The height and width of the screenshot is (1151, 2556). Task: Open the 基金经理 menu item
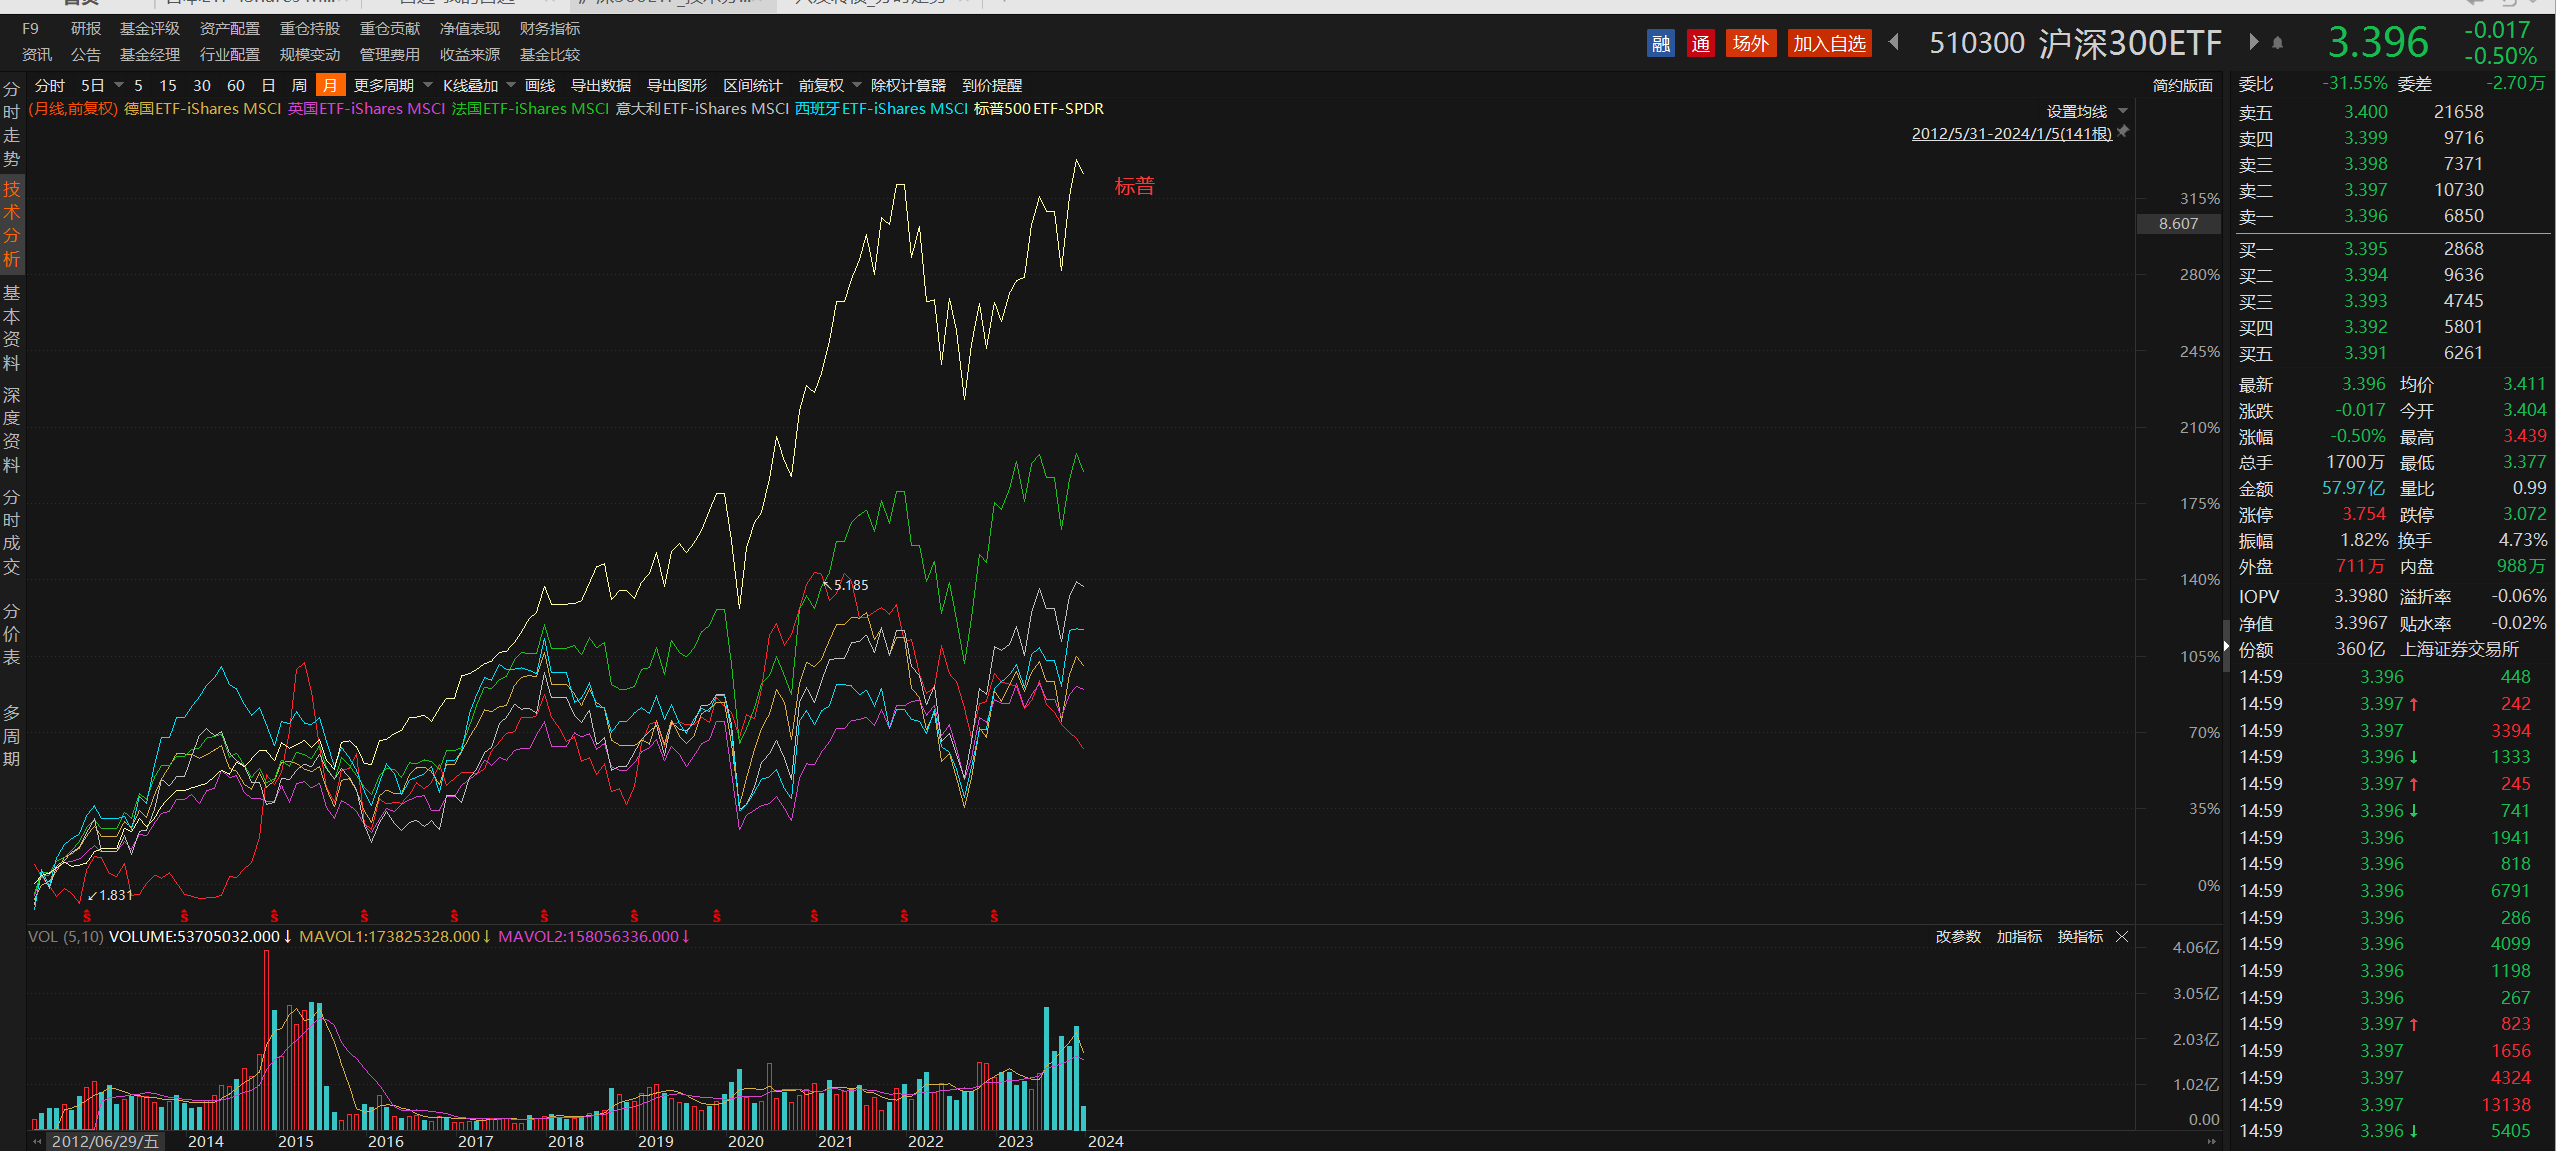click(x=150, y=55)
